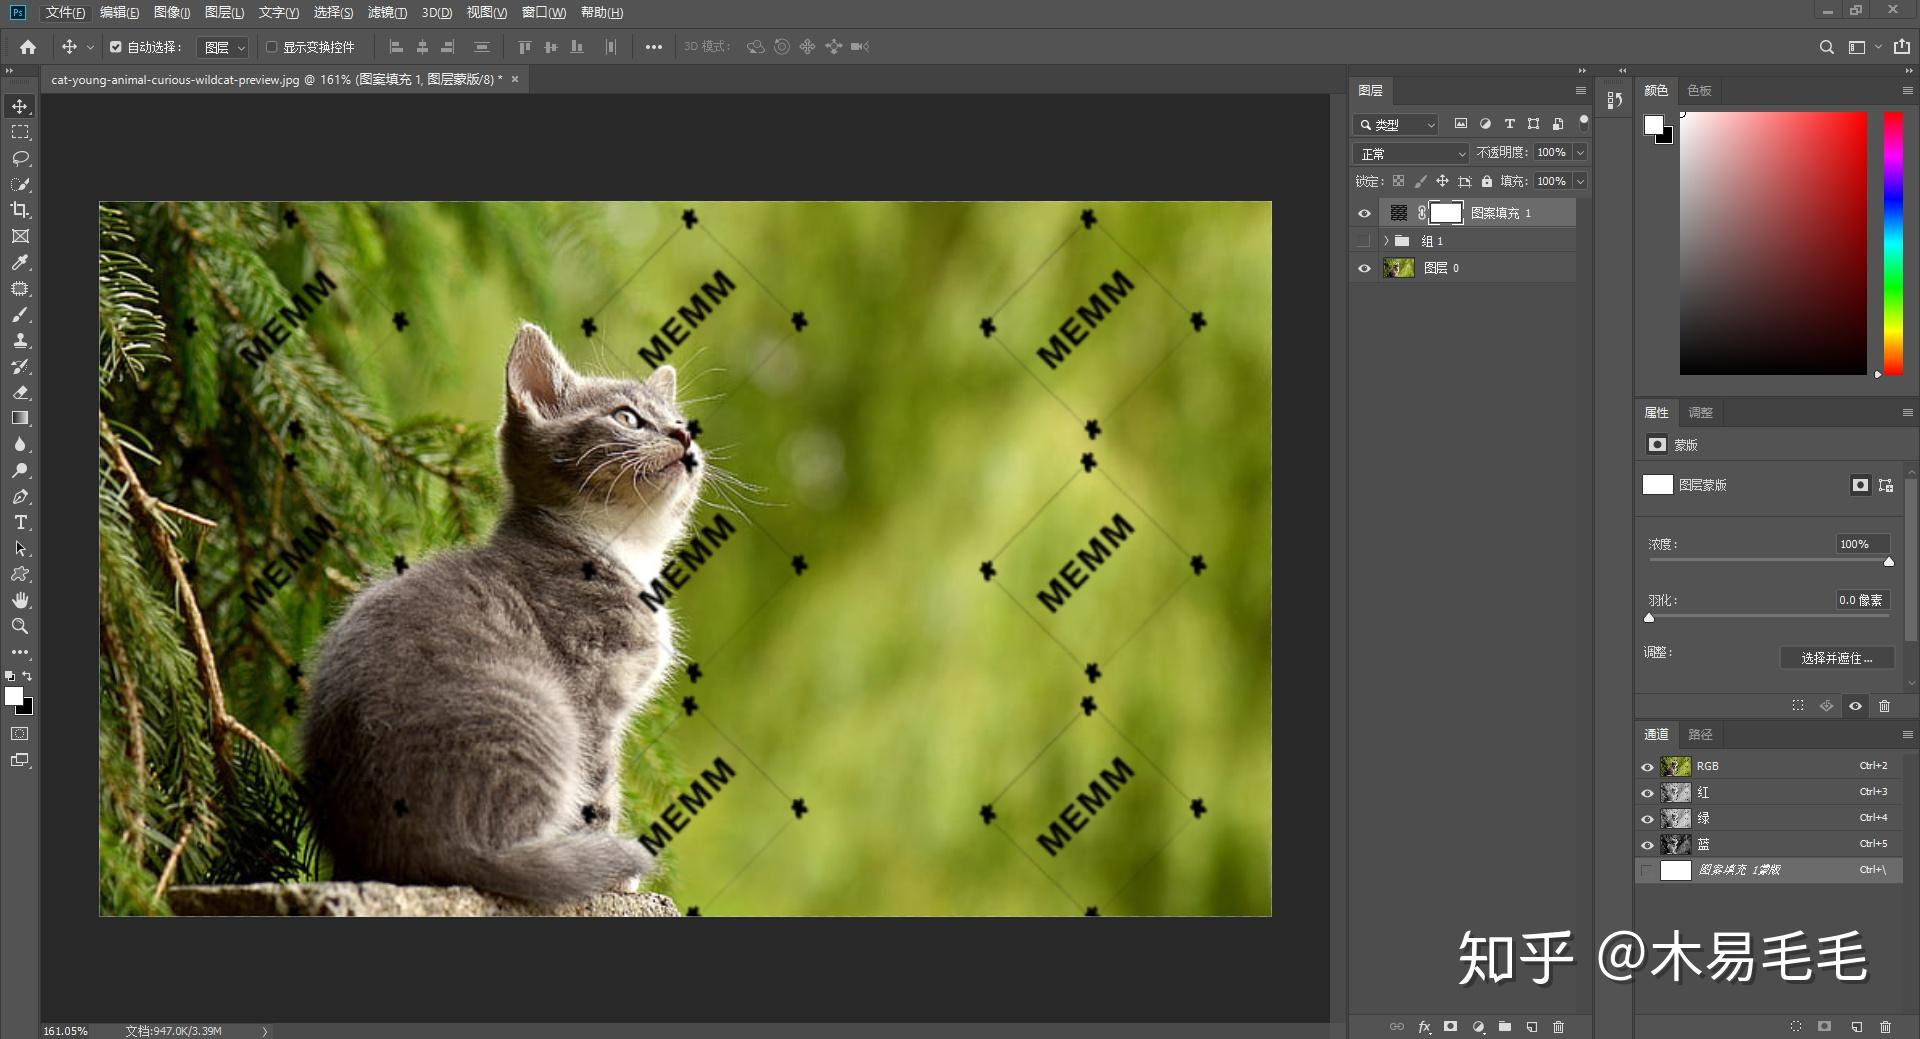Open the blend mode 正常 dropdown
Screen dimensions: 1920x1039
pos(1411,154)
